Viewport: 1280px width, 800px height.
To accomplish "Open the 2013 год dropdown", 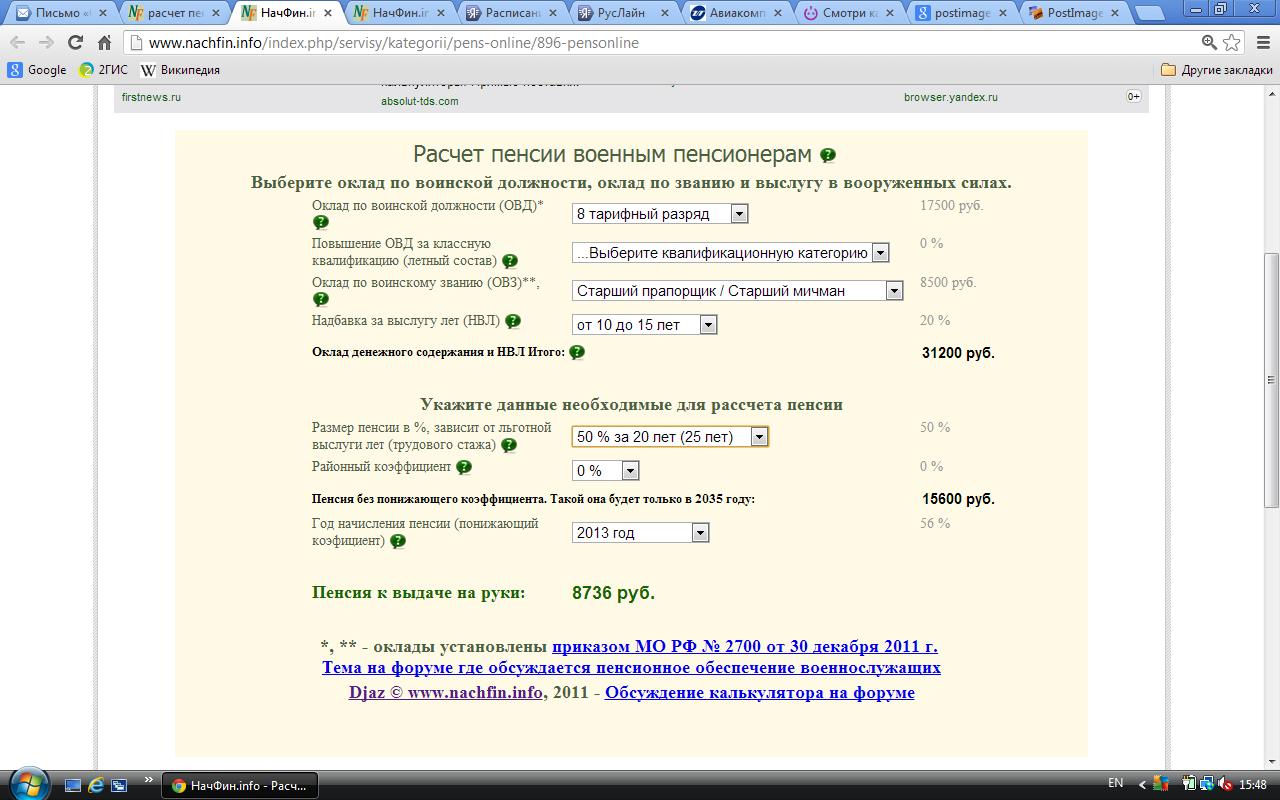I will pos(640,533).
